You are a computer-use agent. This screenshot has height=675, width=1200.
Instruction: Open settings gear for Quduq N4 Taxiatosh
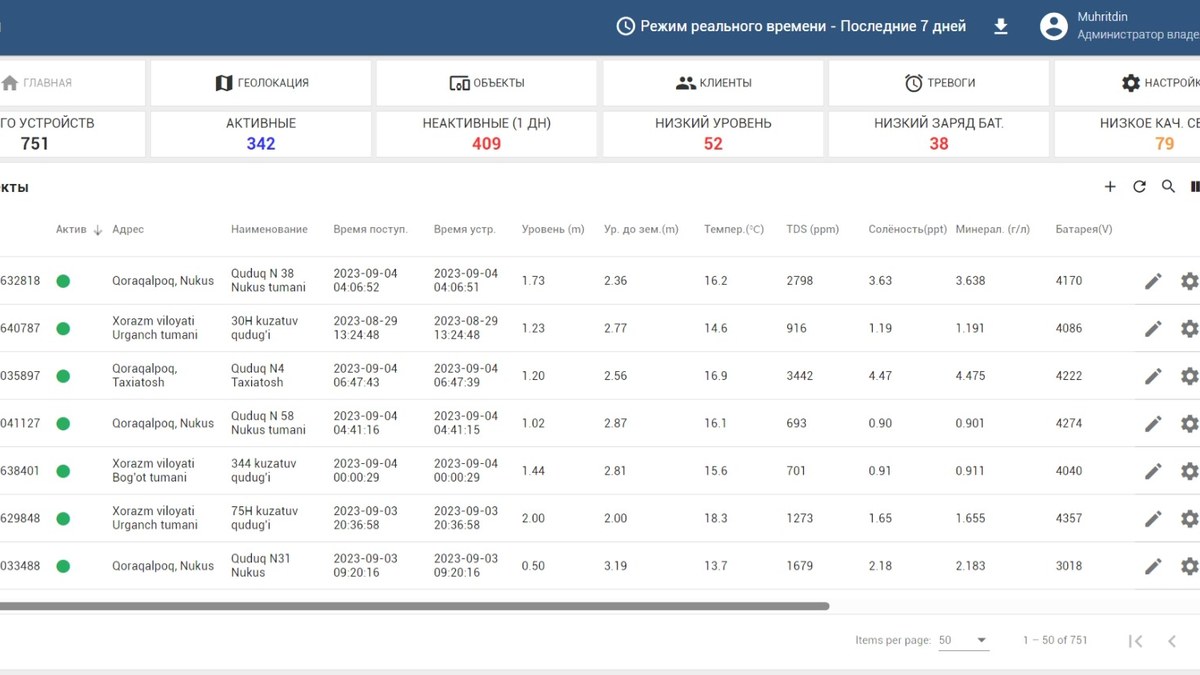click(1189, 376)
